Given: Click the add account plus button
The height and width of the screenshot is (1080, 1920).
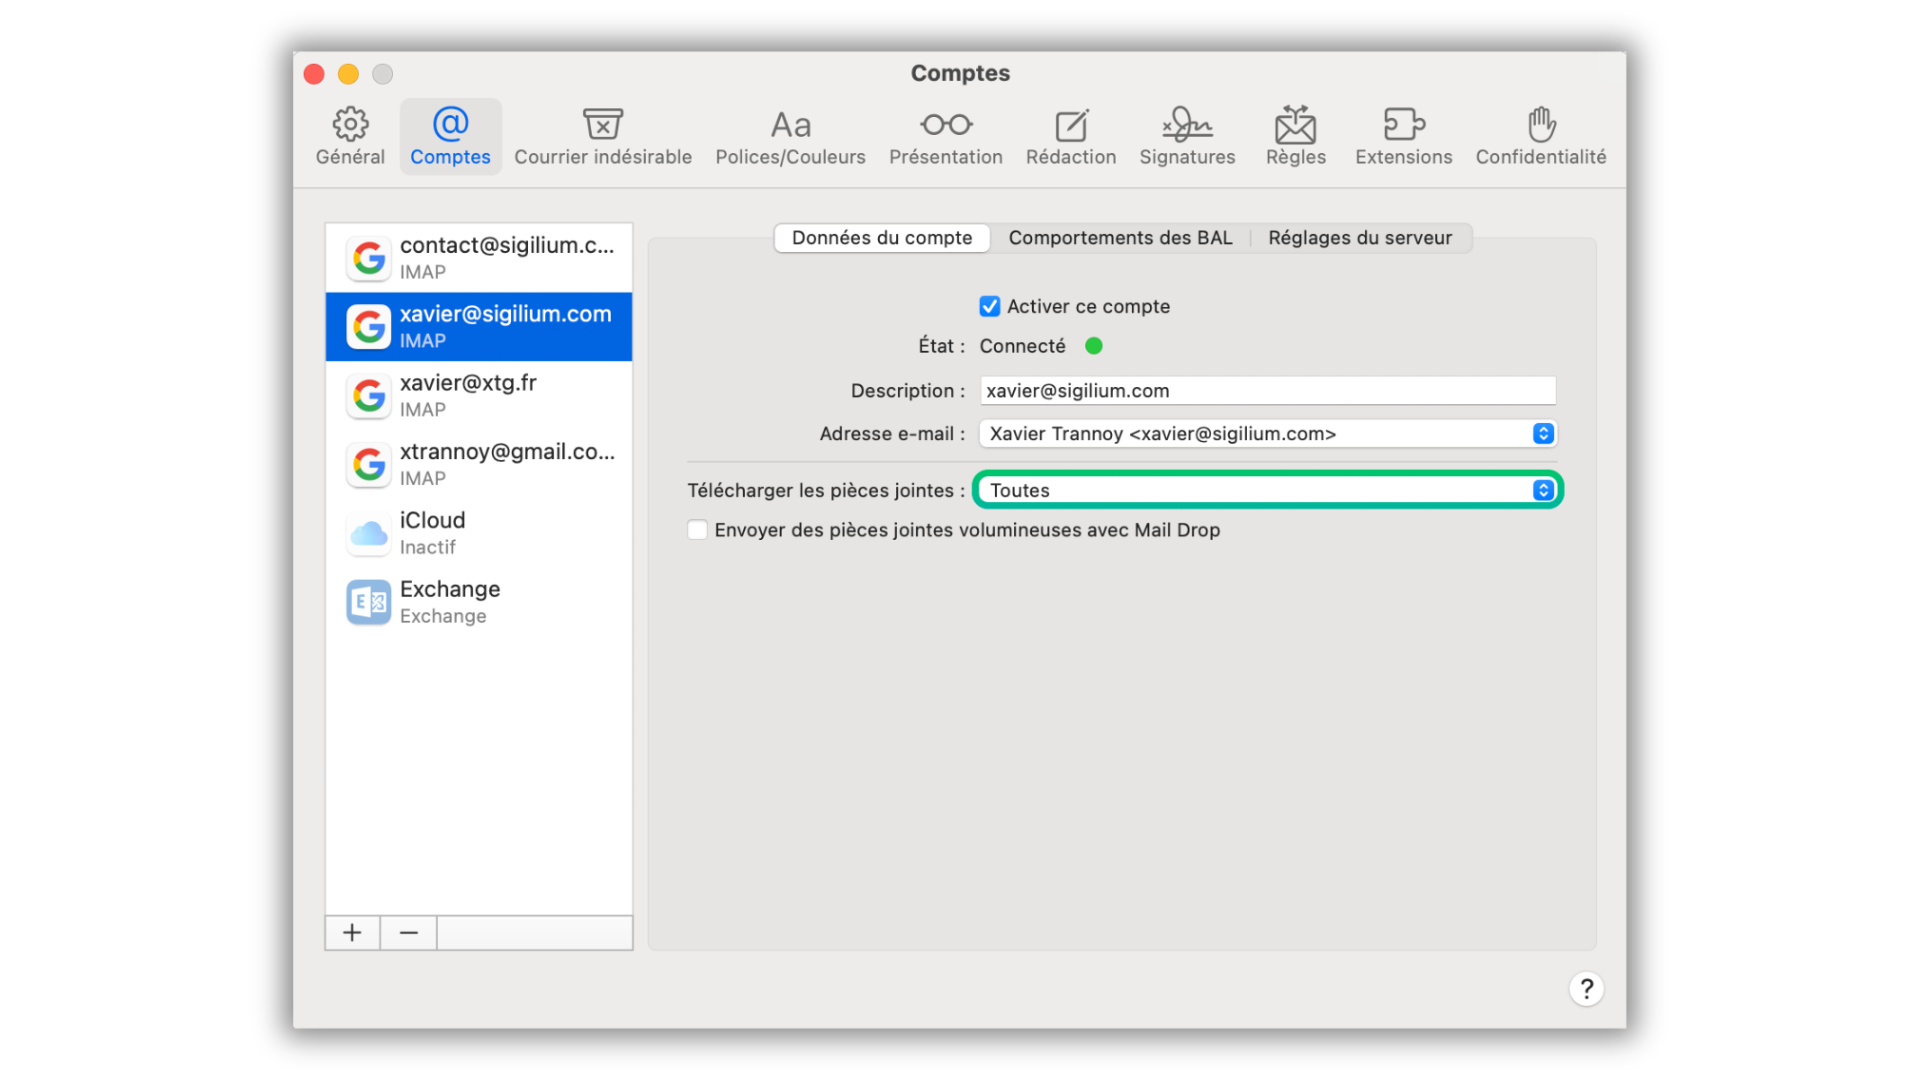Looking at the screenshot, I should coord(352,933).
